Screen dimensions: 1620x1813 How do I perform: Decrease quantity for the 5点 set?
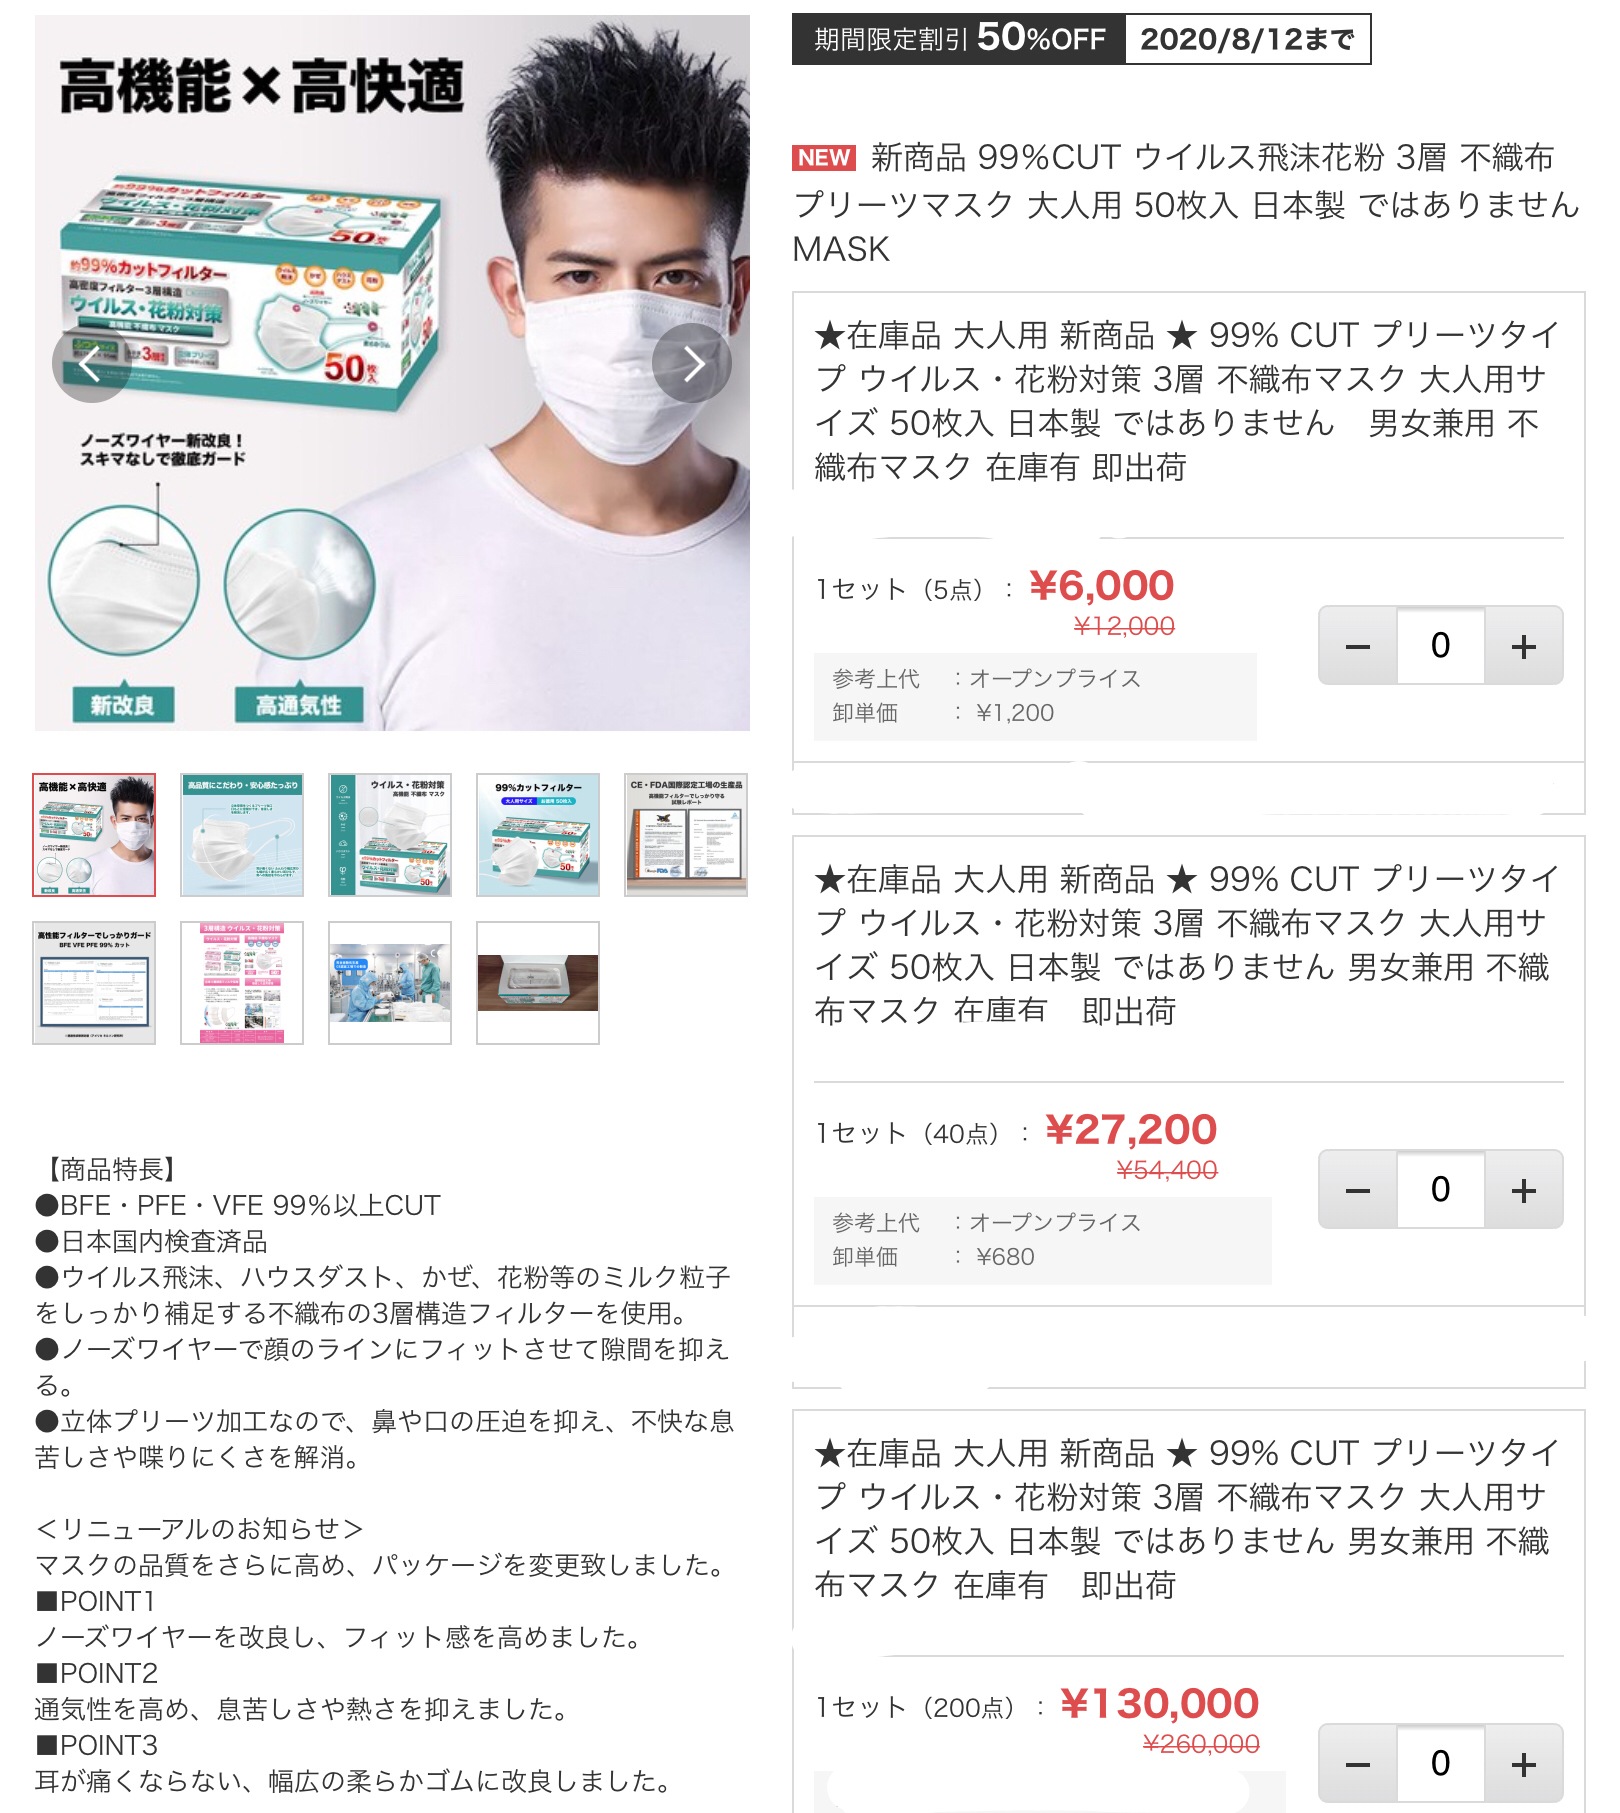(1358, 646)
